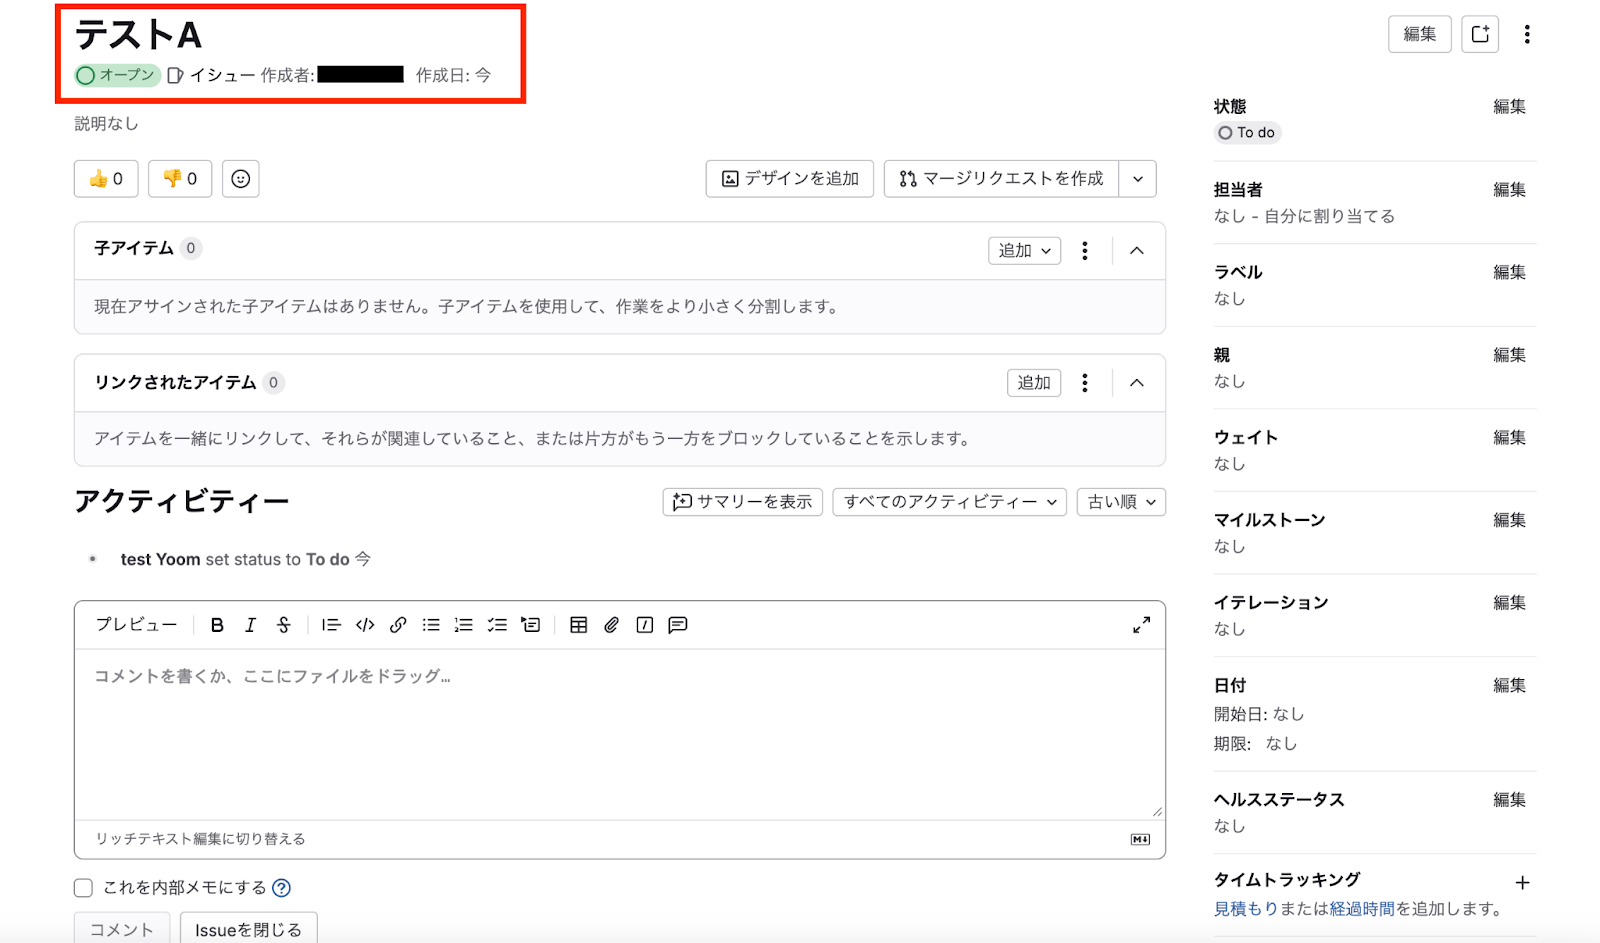
Task: Attach a file using the paperclip icon
Action: [611, 625]
